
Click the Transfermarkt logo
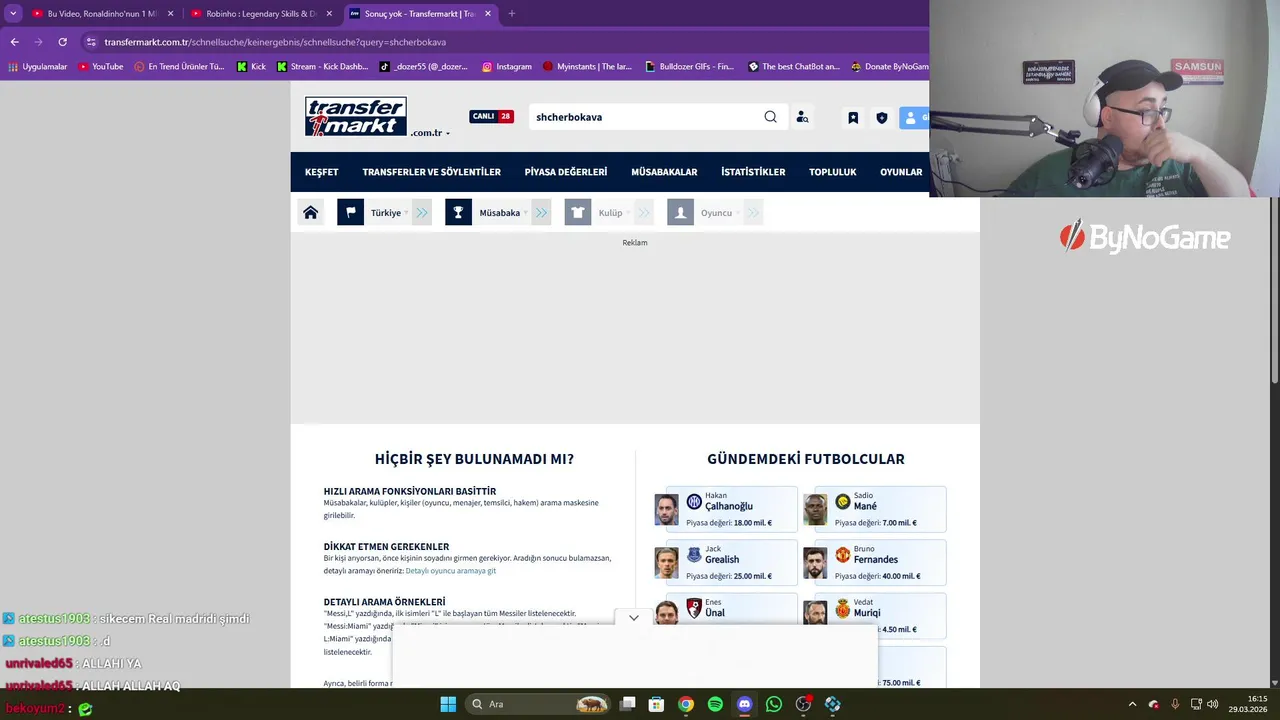coord(356,117)
